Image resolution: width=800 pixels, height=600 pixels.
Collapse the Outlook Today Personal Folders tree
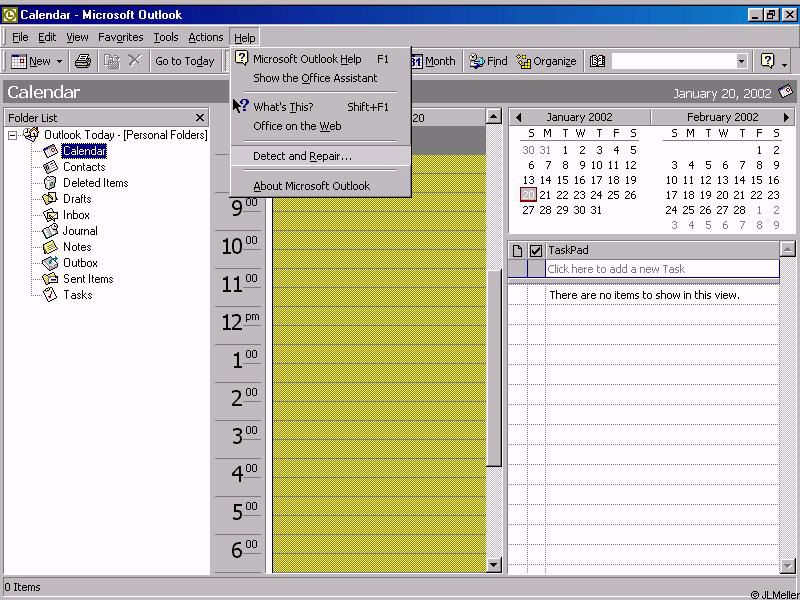coord(13,135)
